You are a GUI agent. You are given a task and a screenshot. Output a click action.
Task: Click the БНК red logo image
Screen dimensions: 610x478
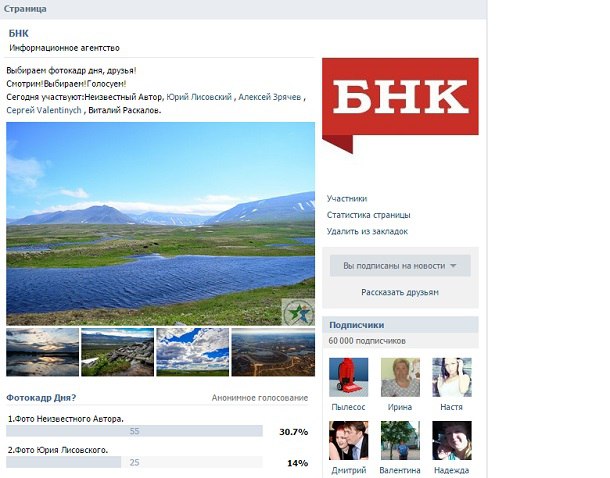click(400, 105)
